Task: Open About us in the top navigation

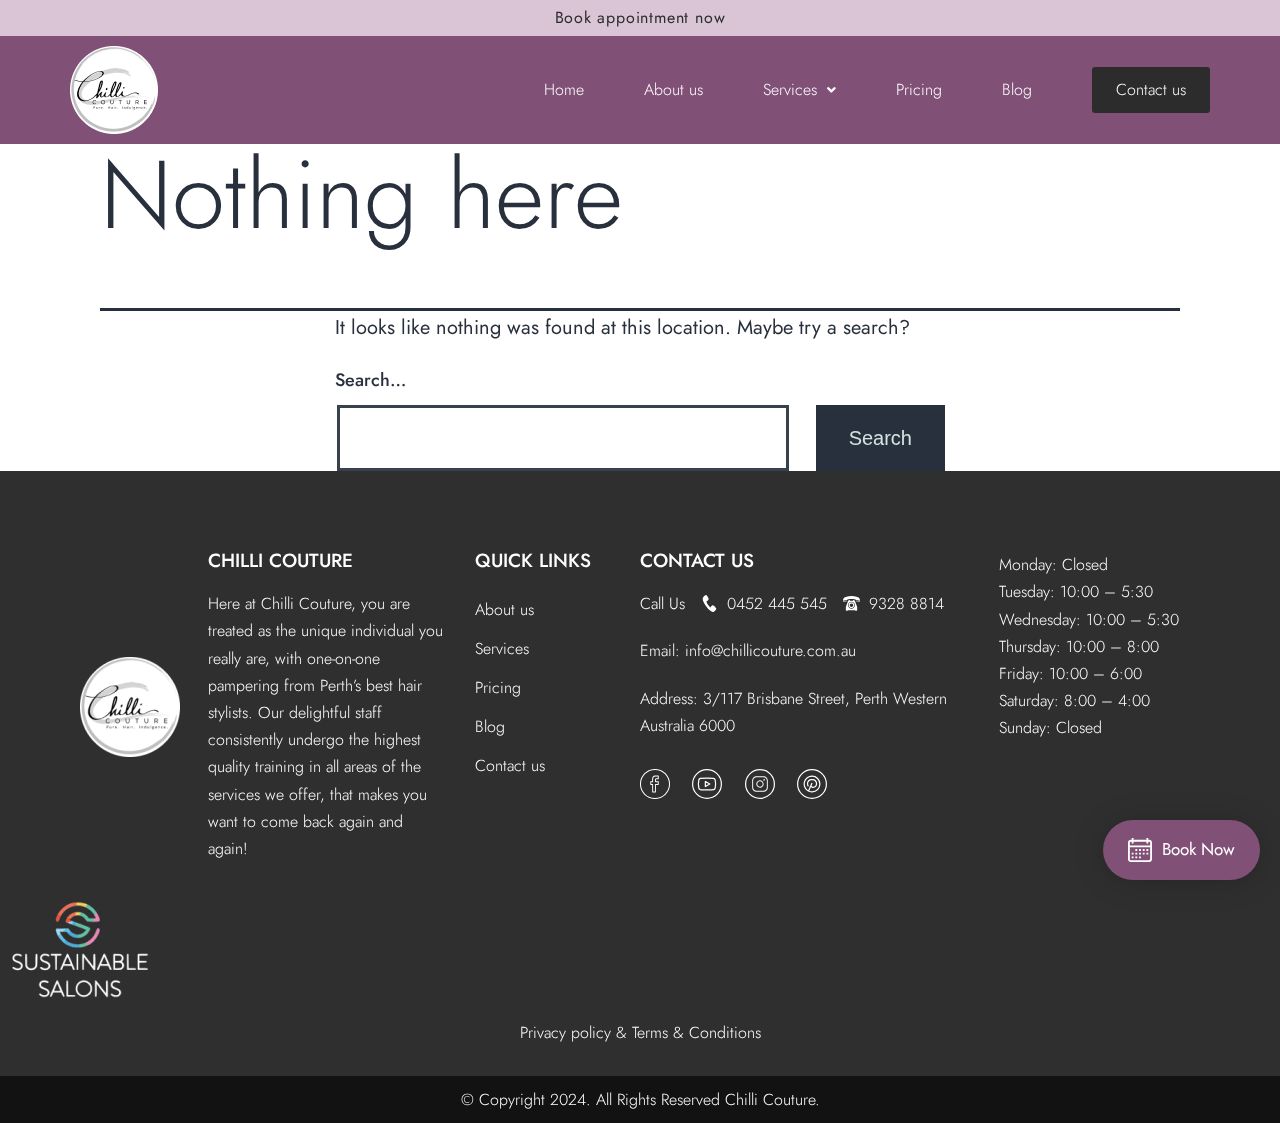Action: point(673,90)
